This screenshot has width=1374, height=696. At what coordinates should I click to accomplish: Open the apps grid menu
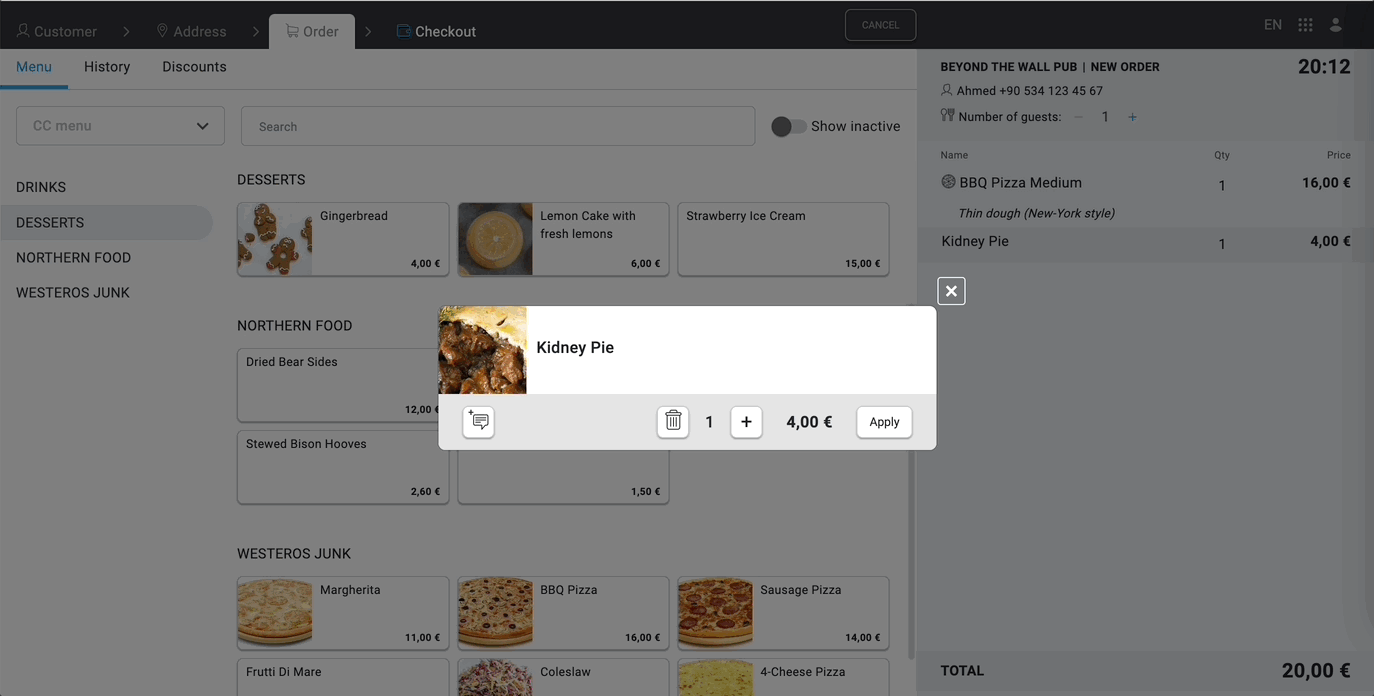point(1305,25)
